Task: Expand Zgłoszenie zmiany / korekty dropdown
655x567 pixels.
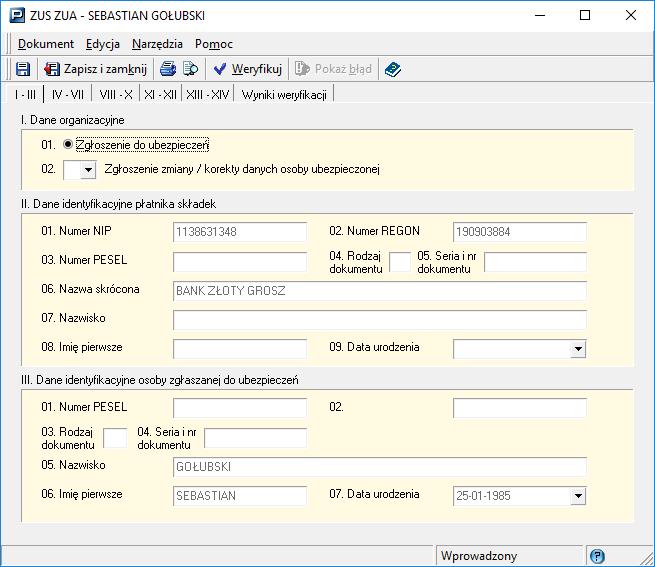Action: [x=88, y=170]
